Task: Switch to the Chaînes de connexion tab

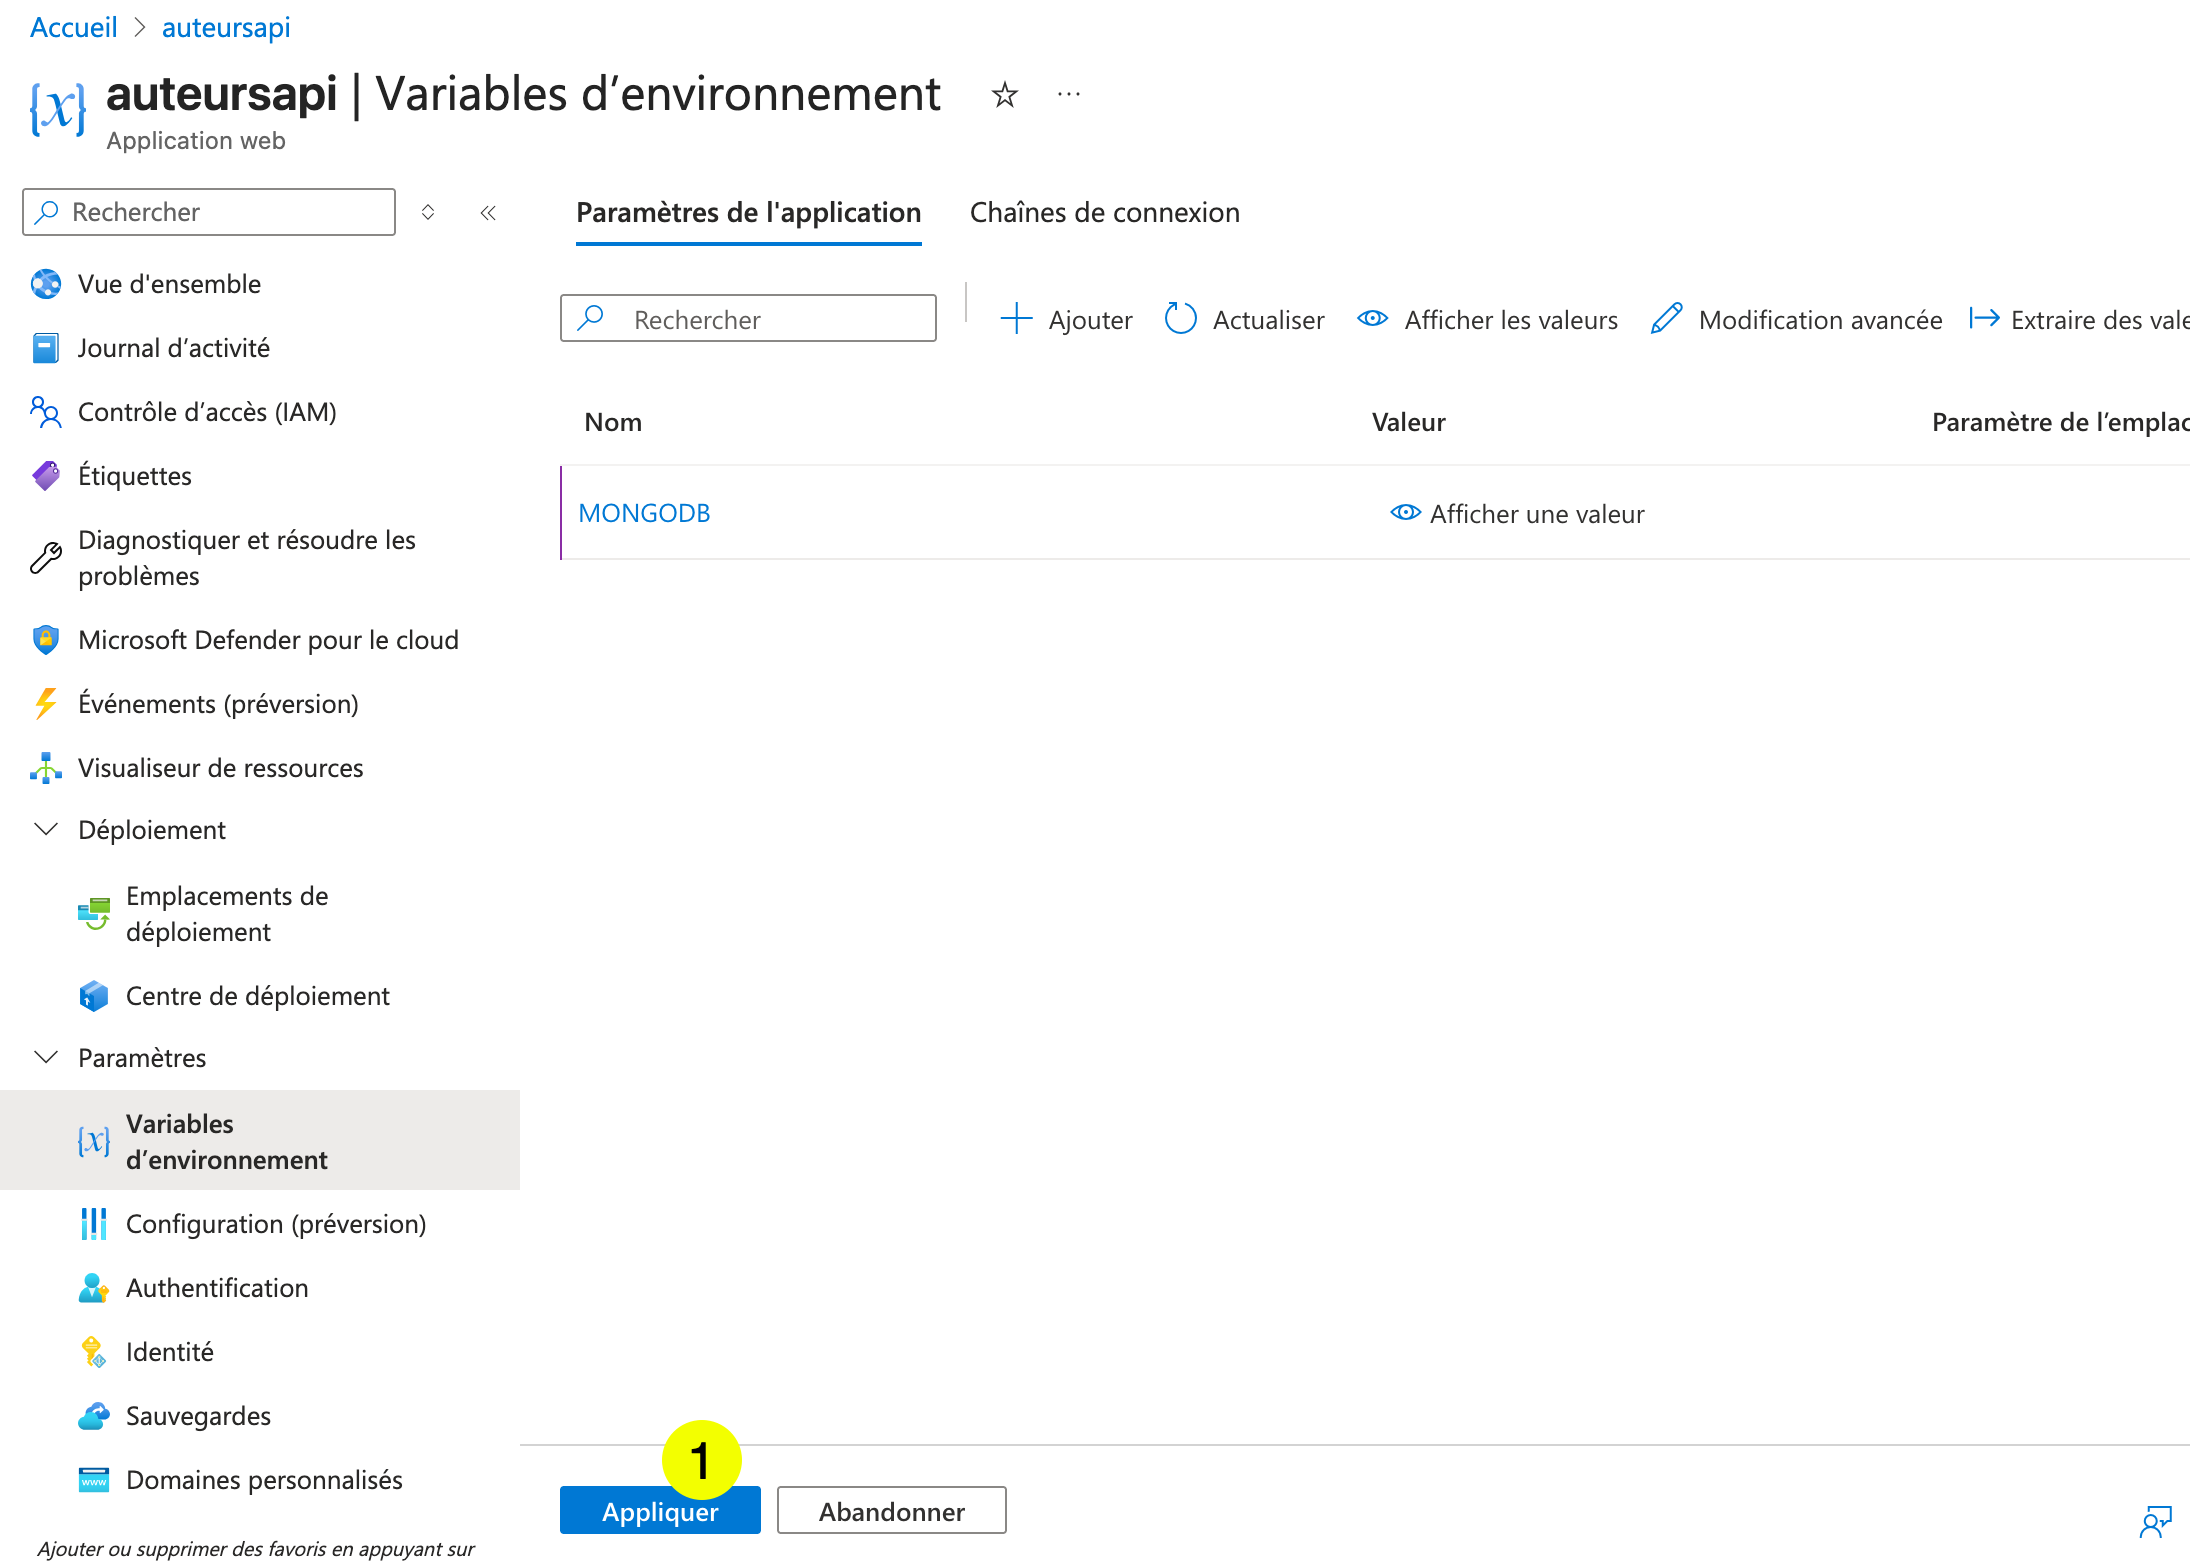Action: [x=1104, y=212]
